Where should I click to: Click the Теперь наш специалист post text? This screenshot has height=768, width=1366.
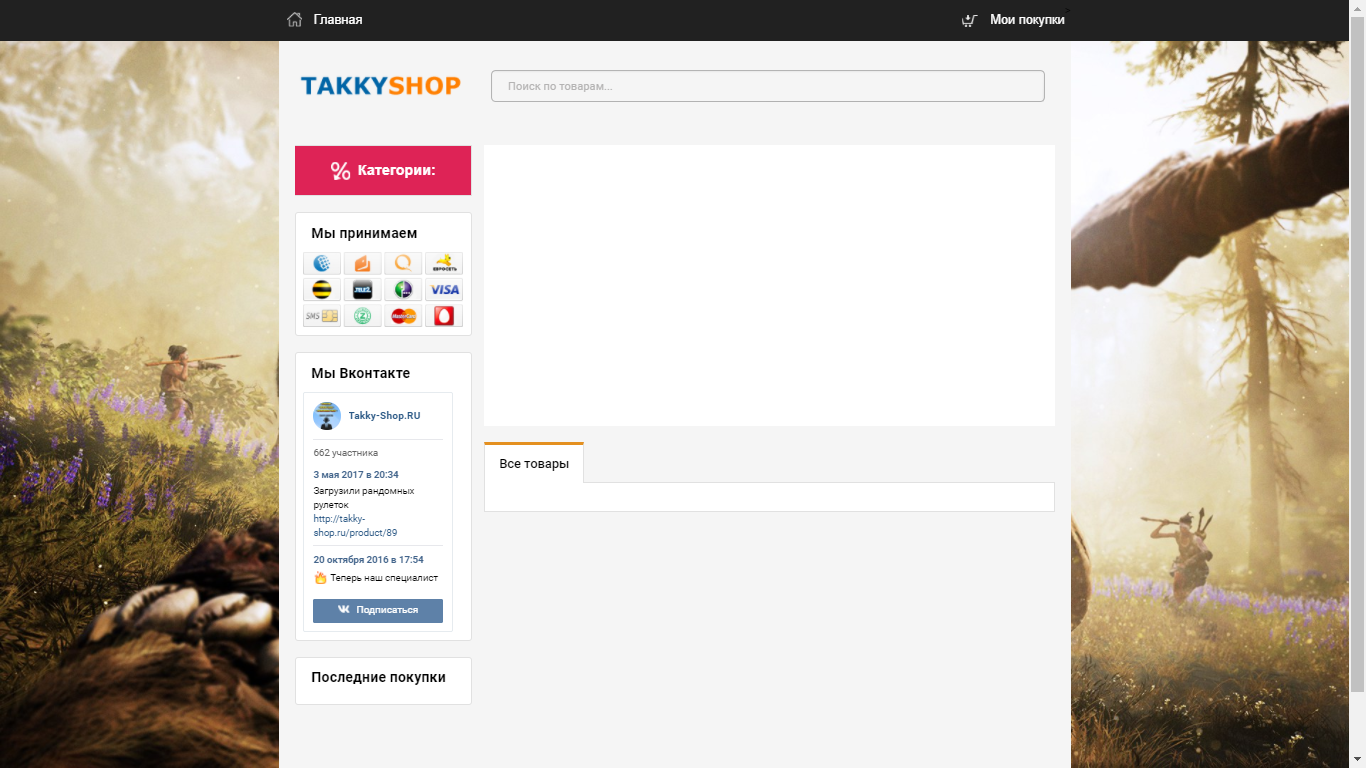click(x=384, y=578)
